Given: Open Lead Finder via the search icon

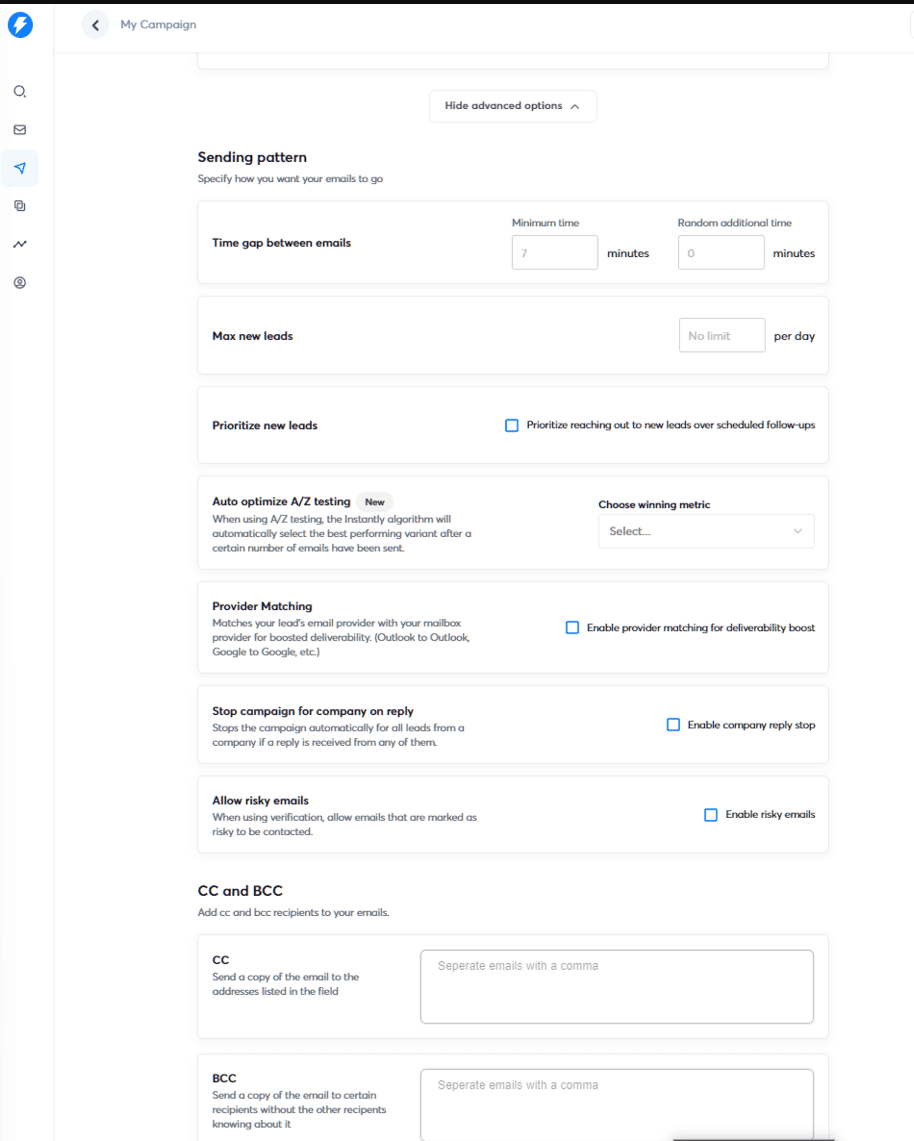Looking at the screenshot, I should coord(19,91).
